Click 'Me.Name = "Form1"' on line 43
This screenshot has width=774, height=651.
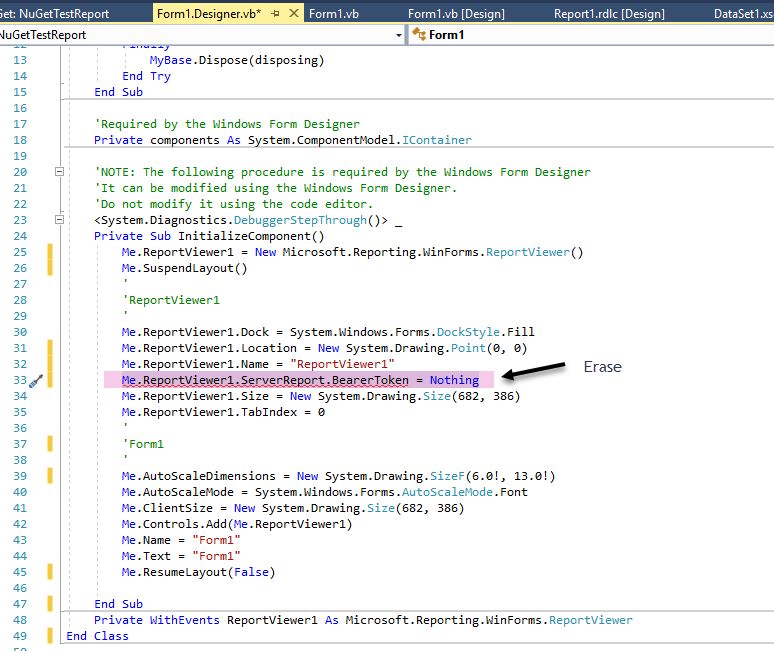click(x=181, y=540)
